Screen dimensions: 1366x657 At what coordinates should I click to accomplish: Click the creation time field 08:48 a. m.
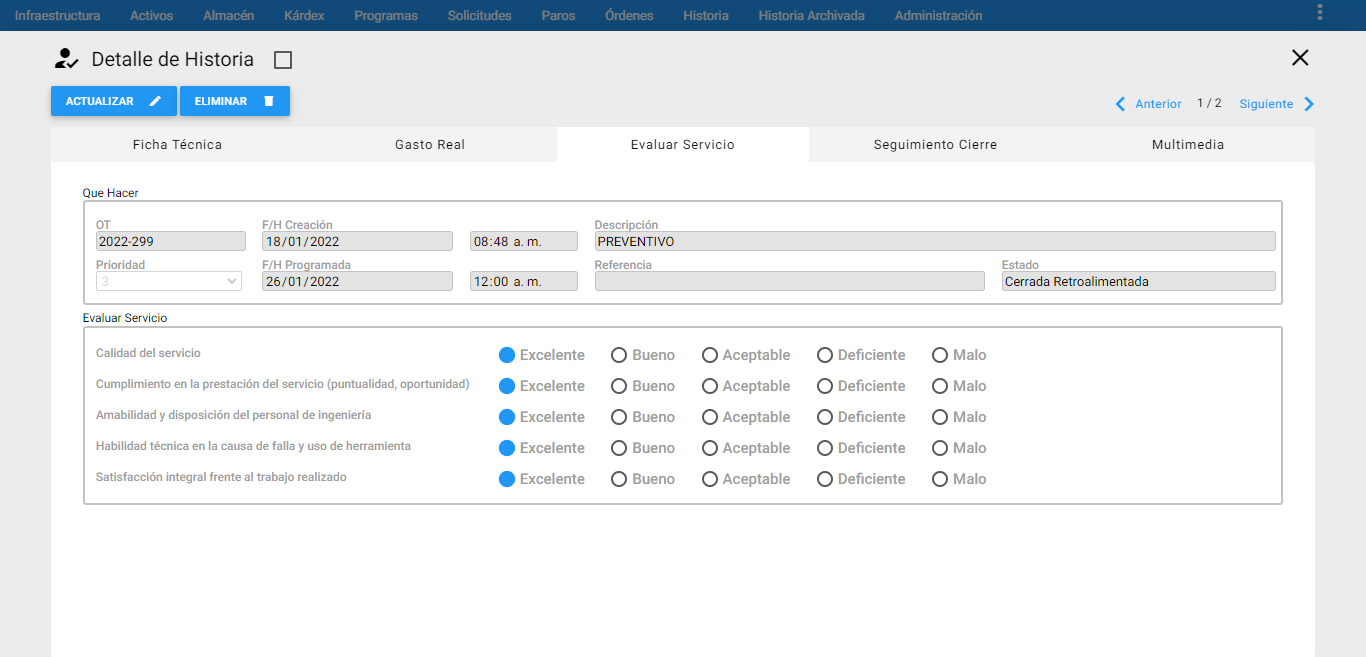pyautogui.click(x=524, y=241)
